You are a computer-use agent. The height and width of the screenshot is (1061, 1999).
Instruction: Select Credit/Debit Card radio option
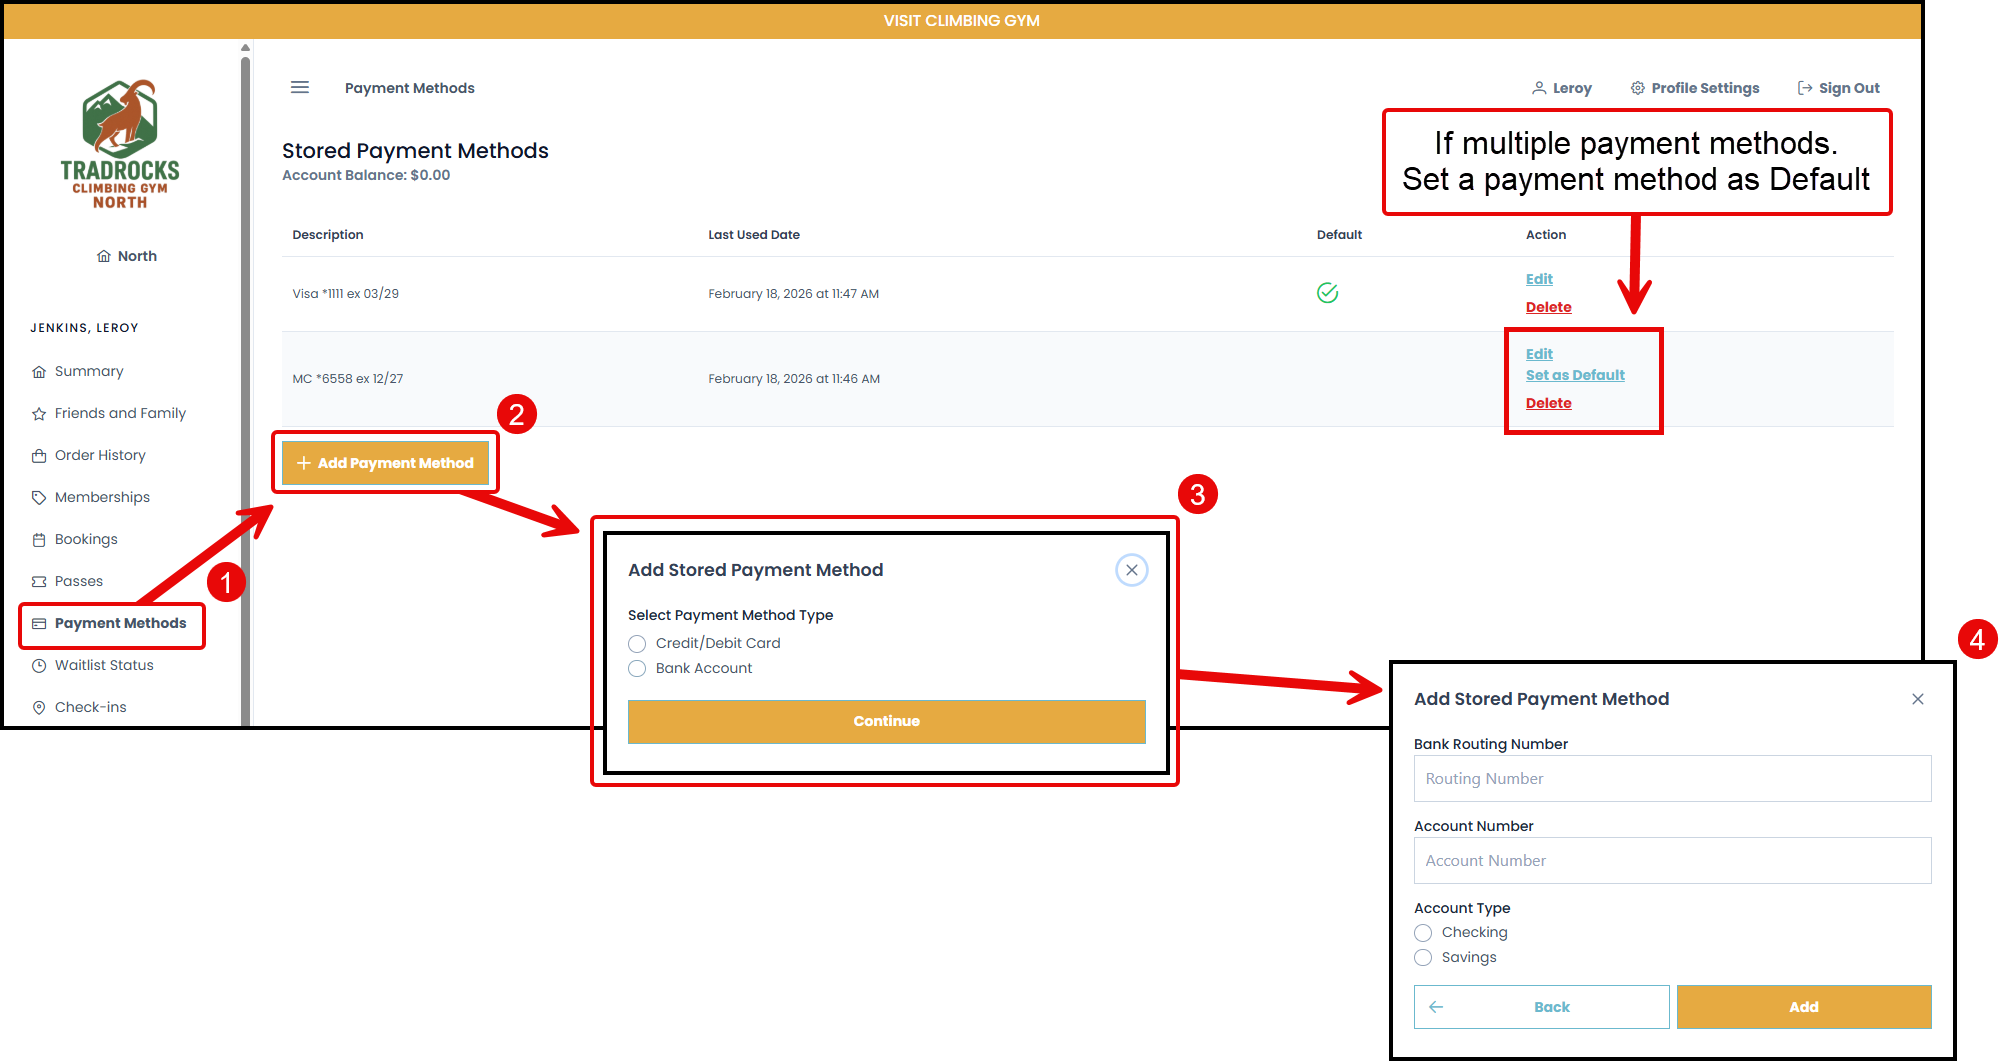637,644
